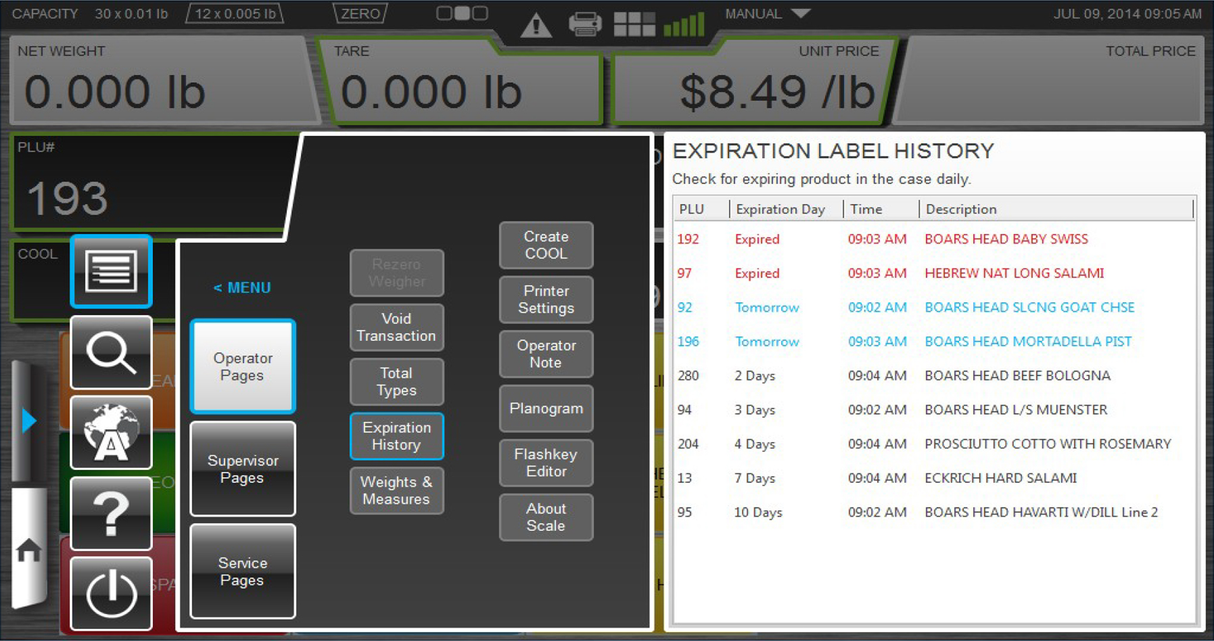Go back using the < MENU link
Viewport: 1214px width, 641px height.
click(x=241, y=287)
